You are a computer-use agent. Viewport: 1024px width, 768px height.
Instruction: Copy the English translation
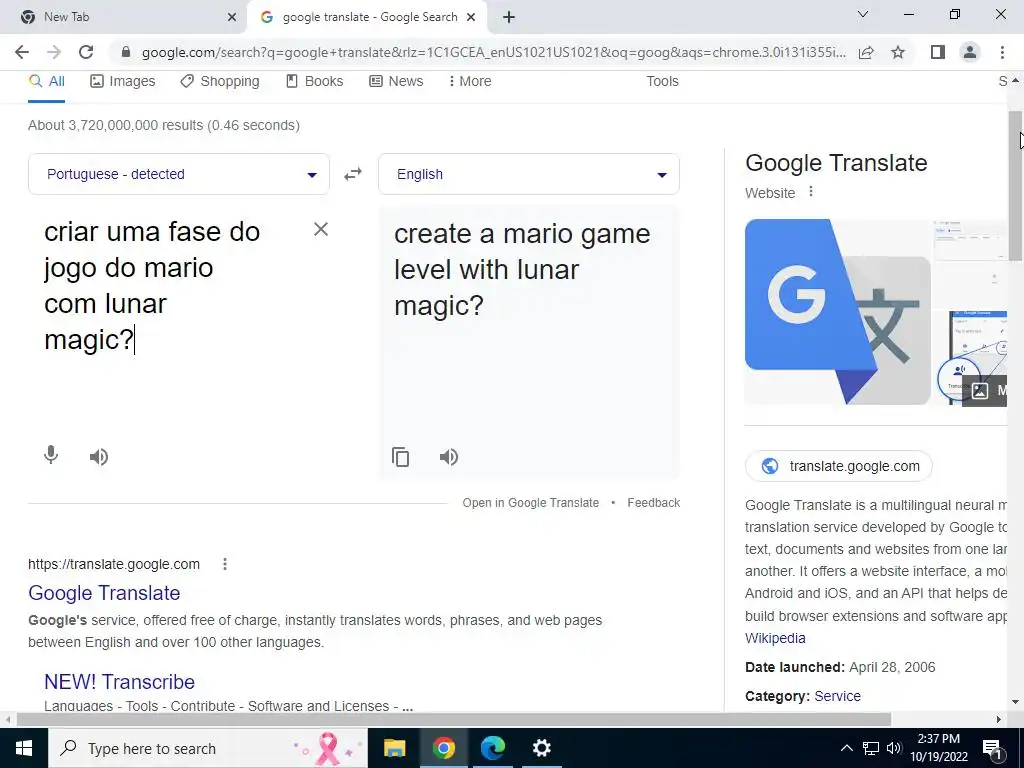pos(400,456)
